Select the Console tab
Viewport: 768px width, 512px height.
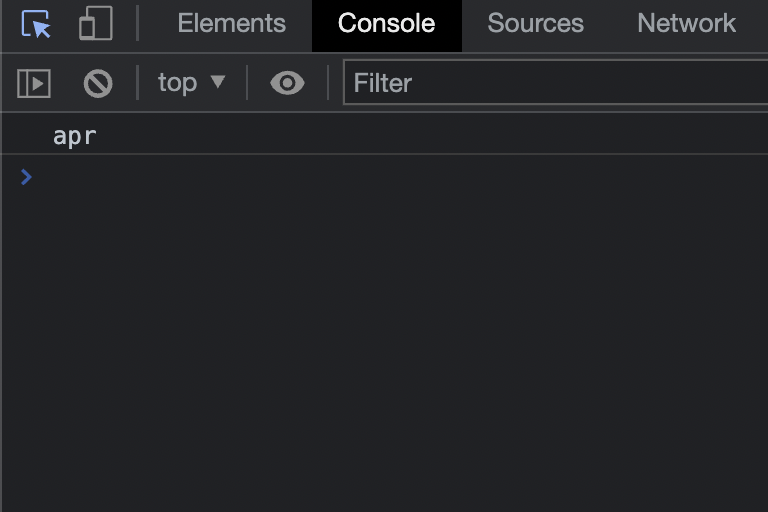pos(386,24)
